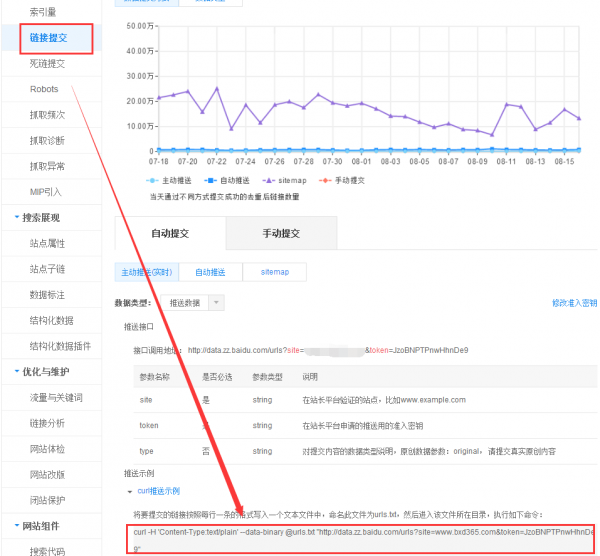
Task: Toggle 主动推送 series in chart legend
Action: [x=169, y=180]
